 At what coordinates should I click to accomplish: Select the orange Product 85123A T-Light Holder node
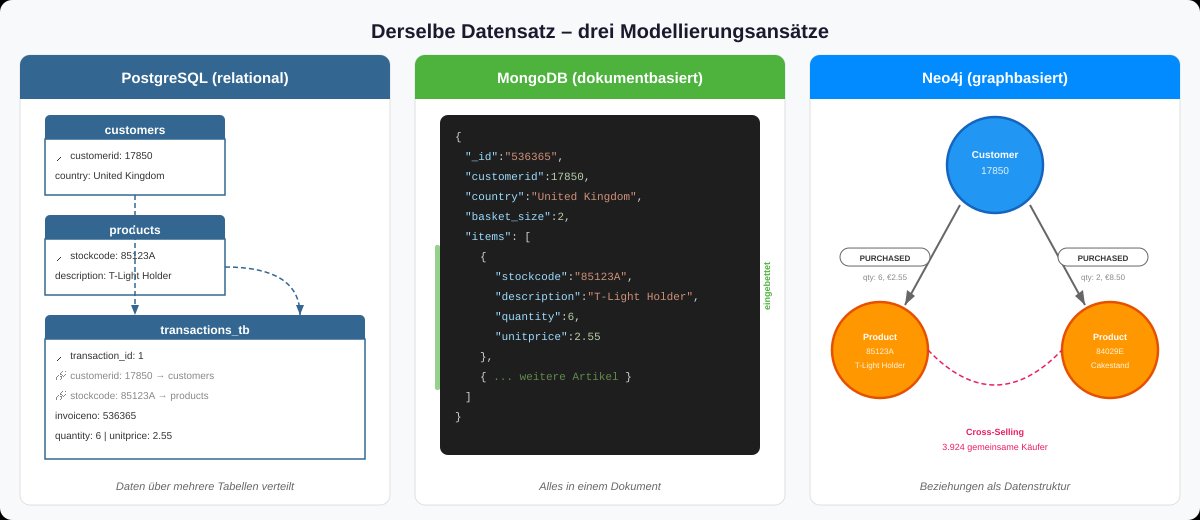coord(880,350)
